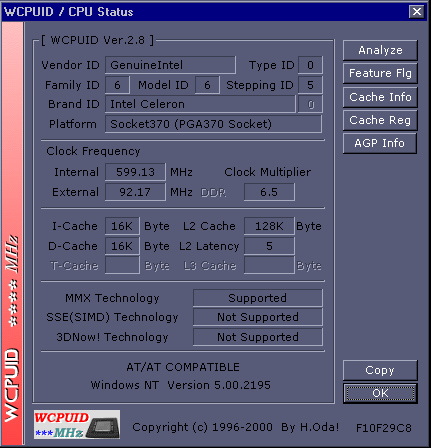Select the Clock Multiplier 6.5 field
Image resolution: width=431 pixels, height=448 pixels.
(269, 192)
